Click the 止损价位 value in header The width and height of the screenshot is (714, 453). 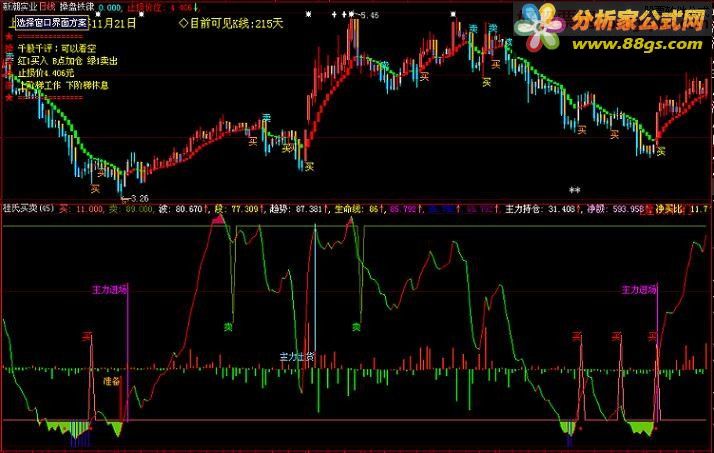159,8
